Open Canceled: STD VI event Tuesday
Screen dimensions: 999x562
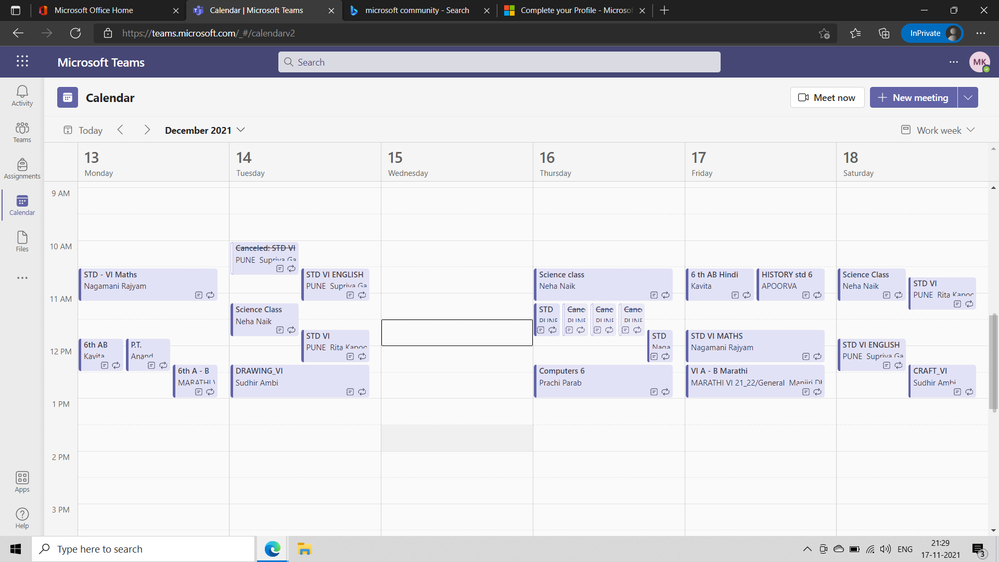pos(264,257)
